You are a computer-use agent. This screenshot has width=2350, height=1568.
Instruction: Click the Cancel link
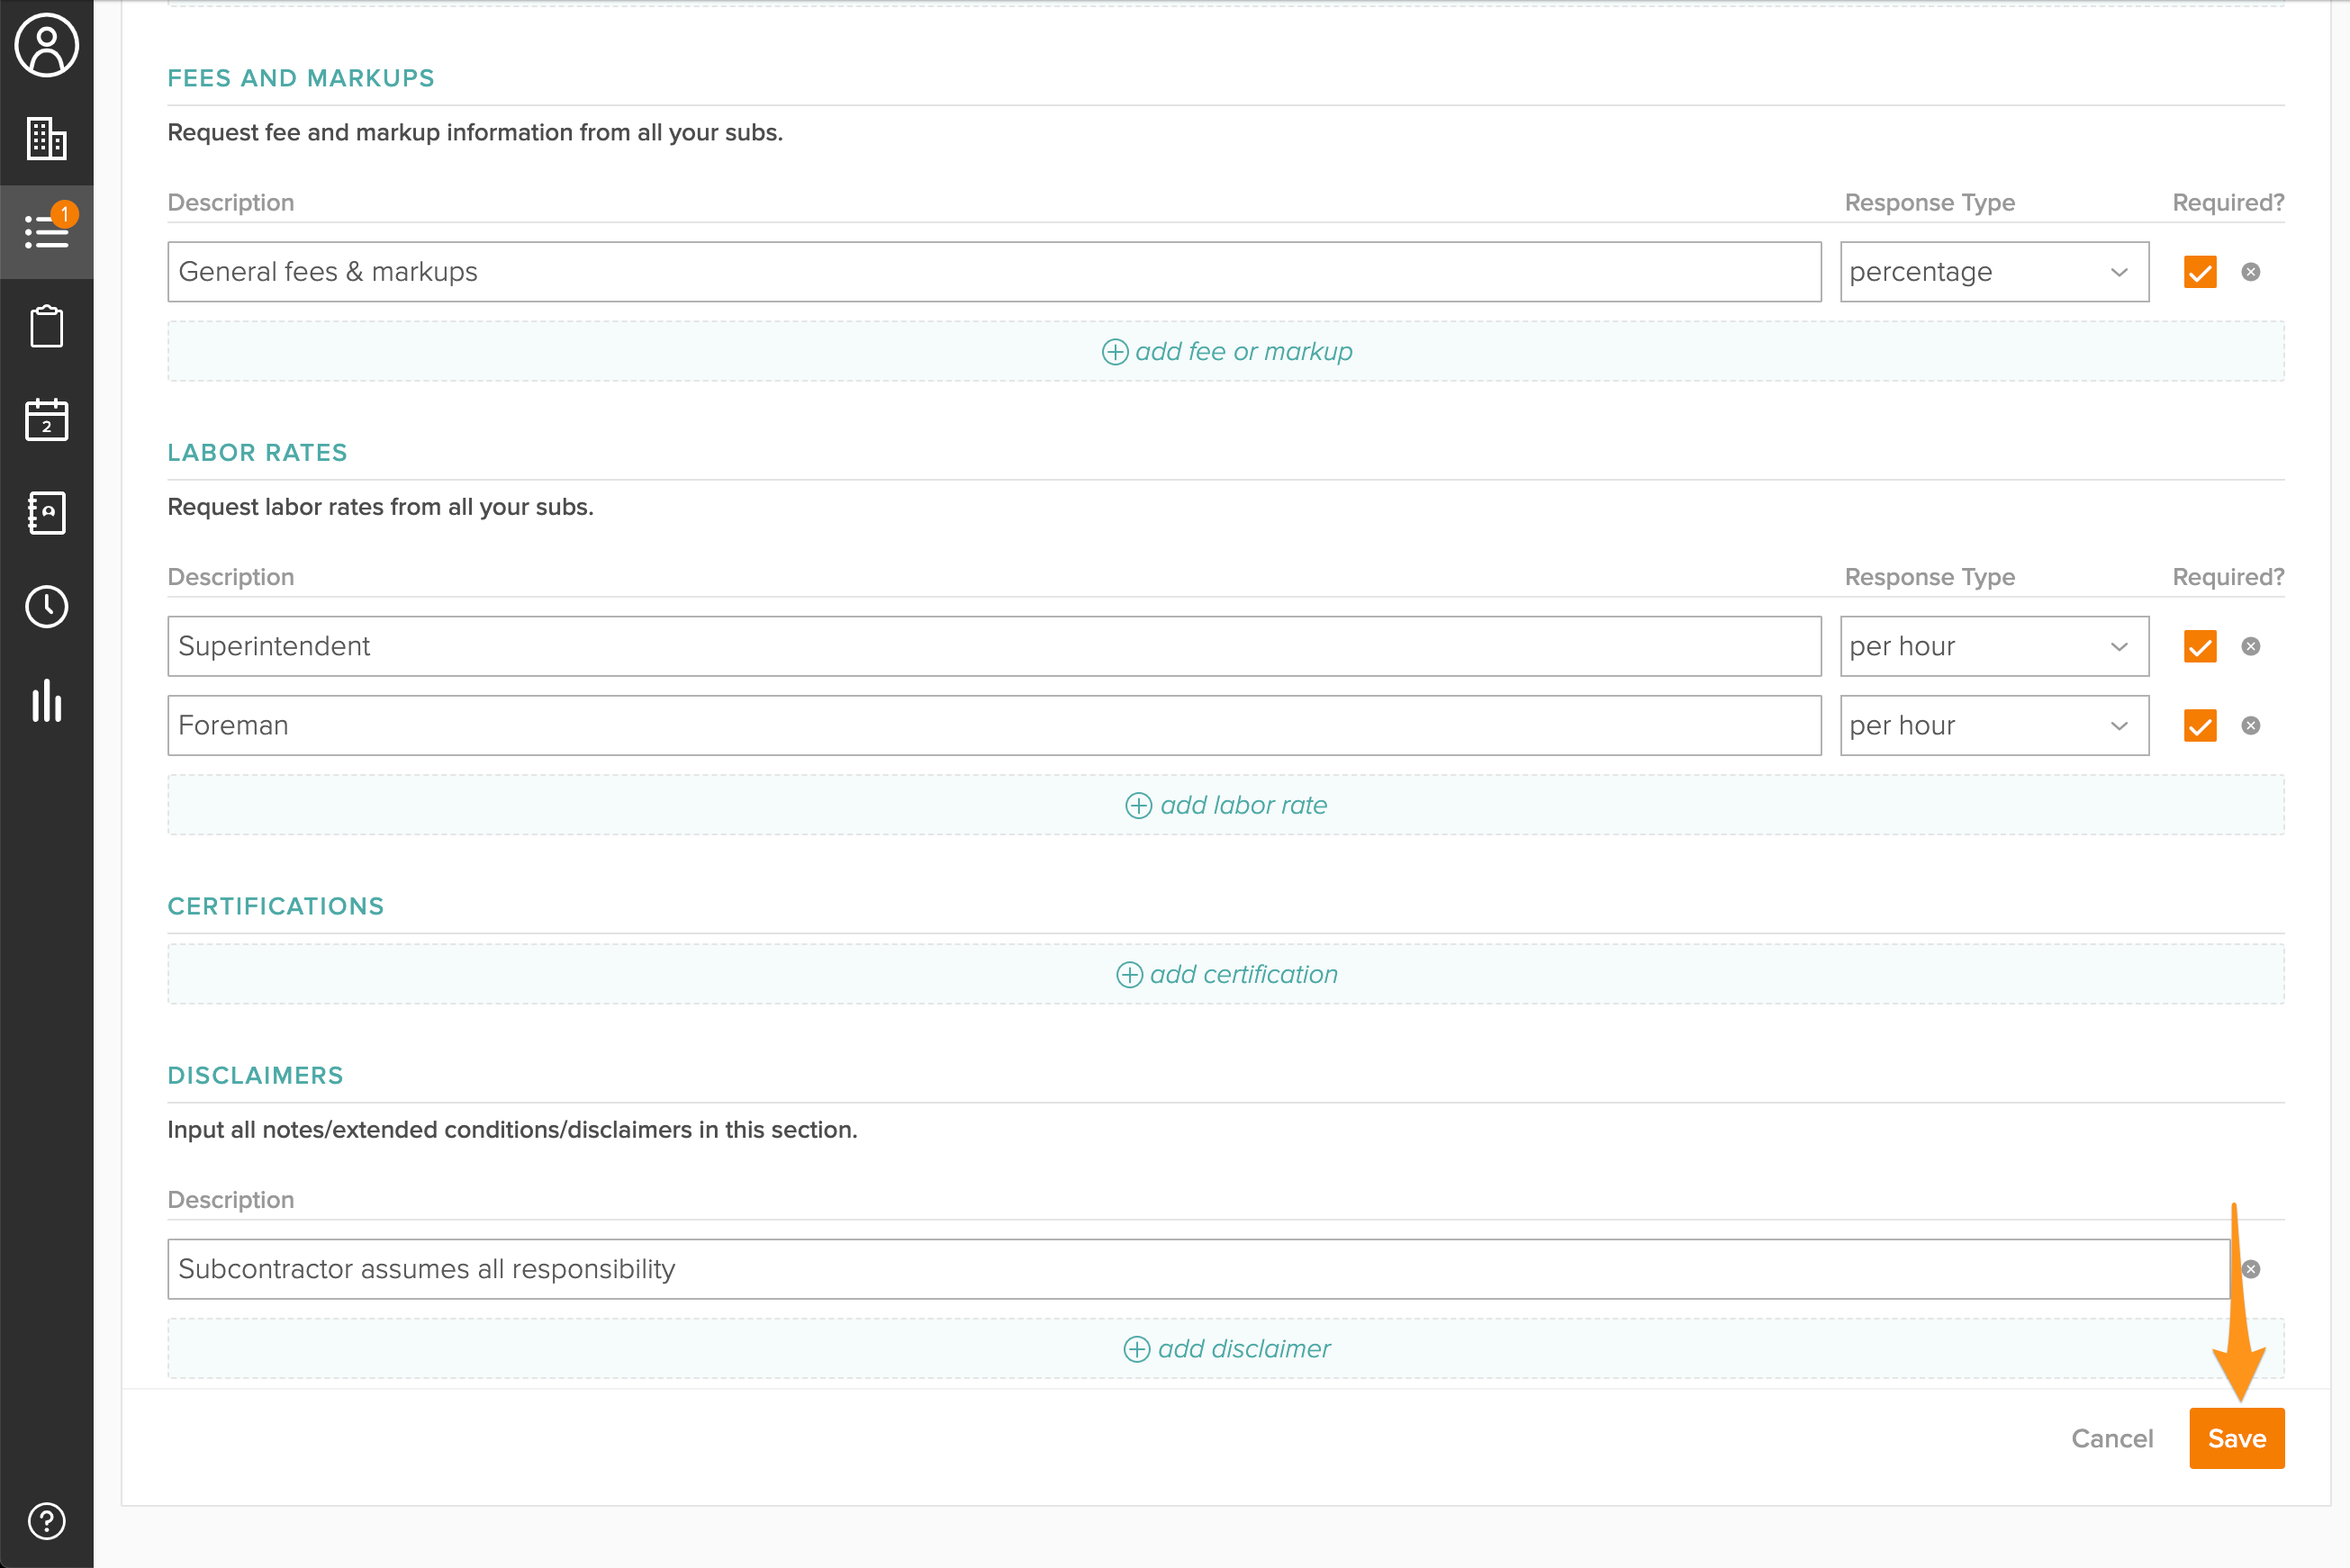2111,1438
